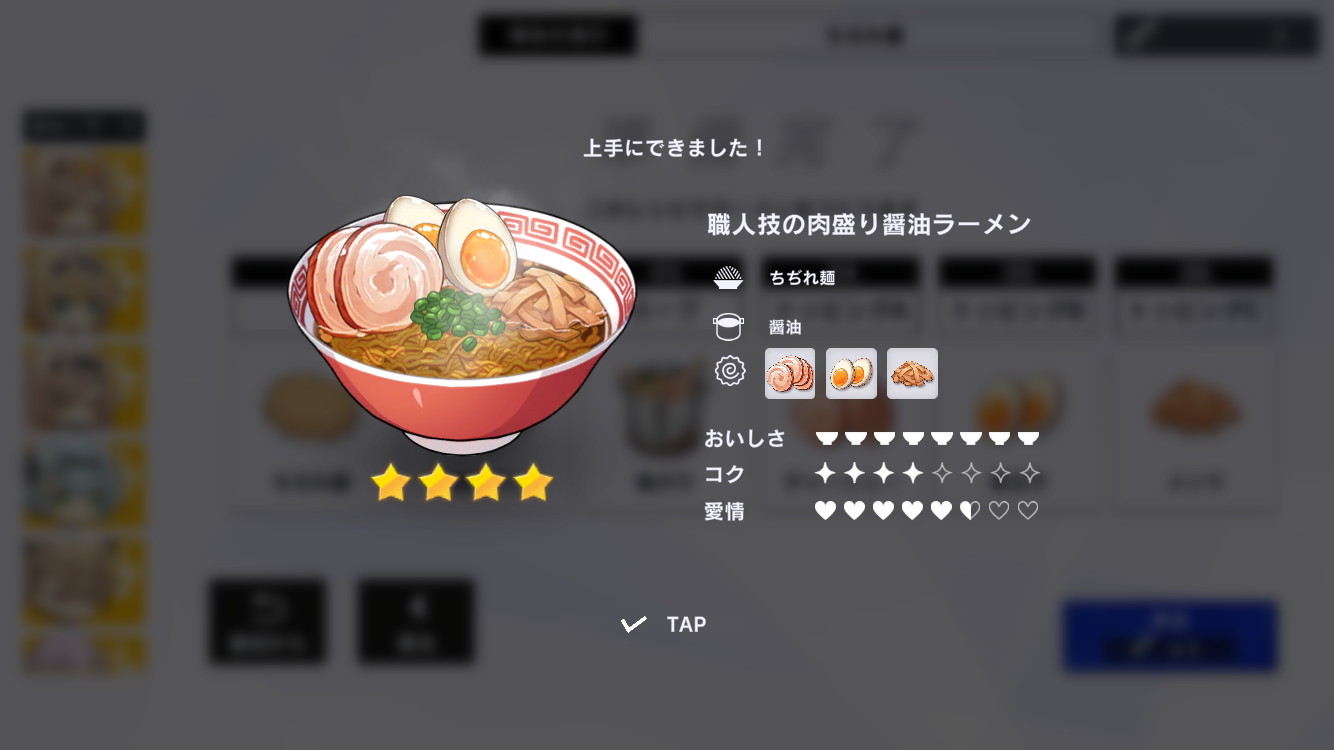Click the dish name 職人技の肉盛り醤油ラーメン

[869, 225]
